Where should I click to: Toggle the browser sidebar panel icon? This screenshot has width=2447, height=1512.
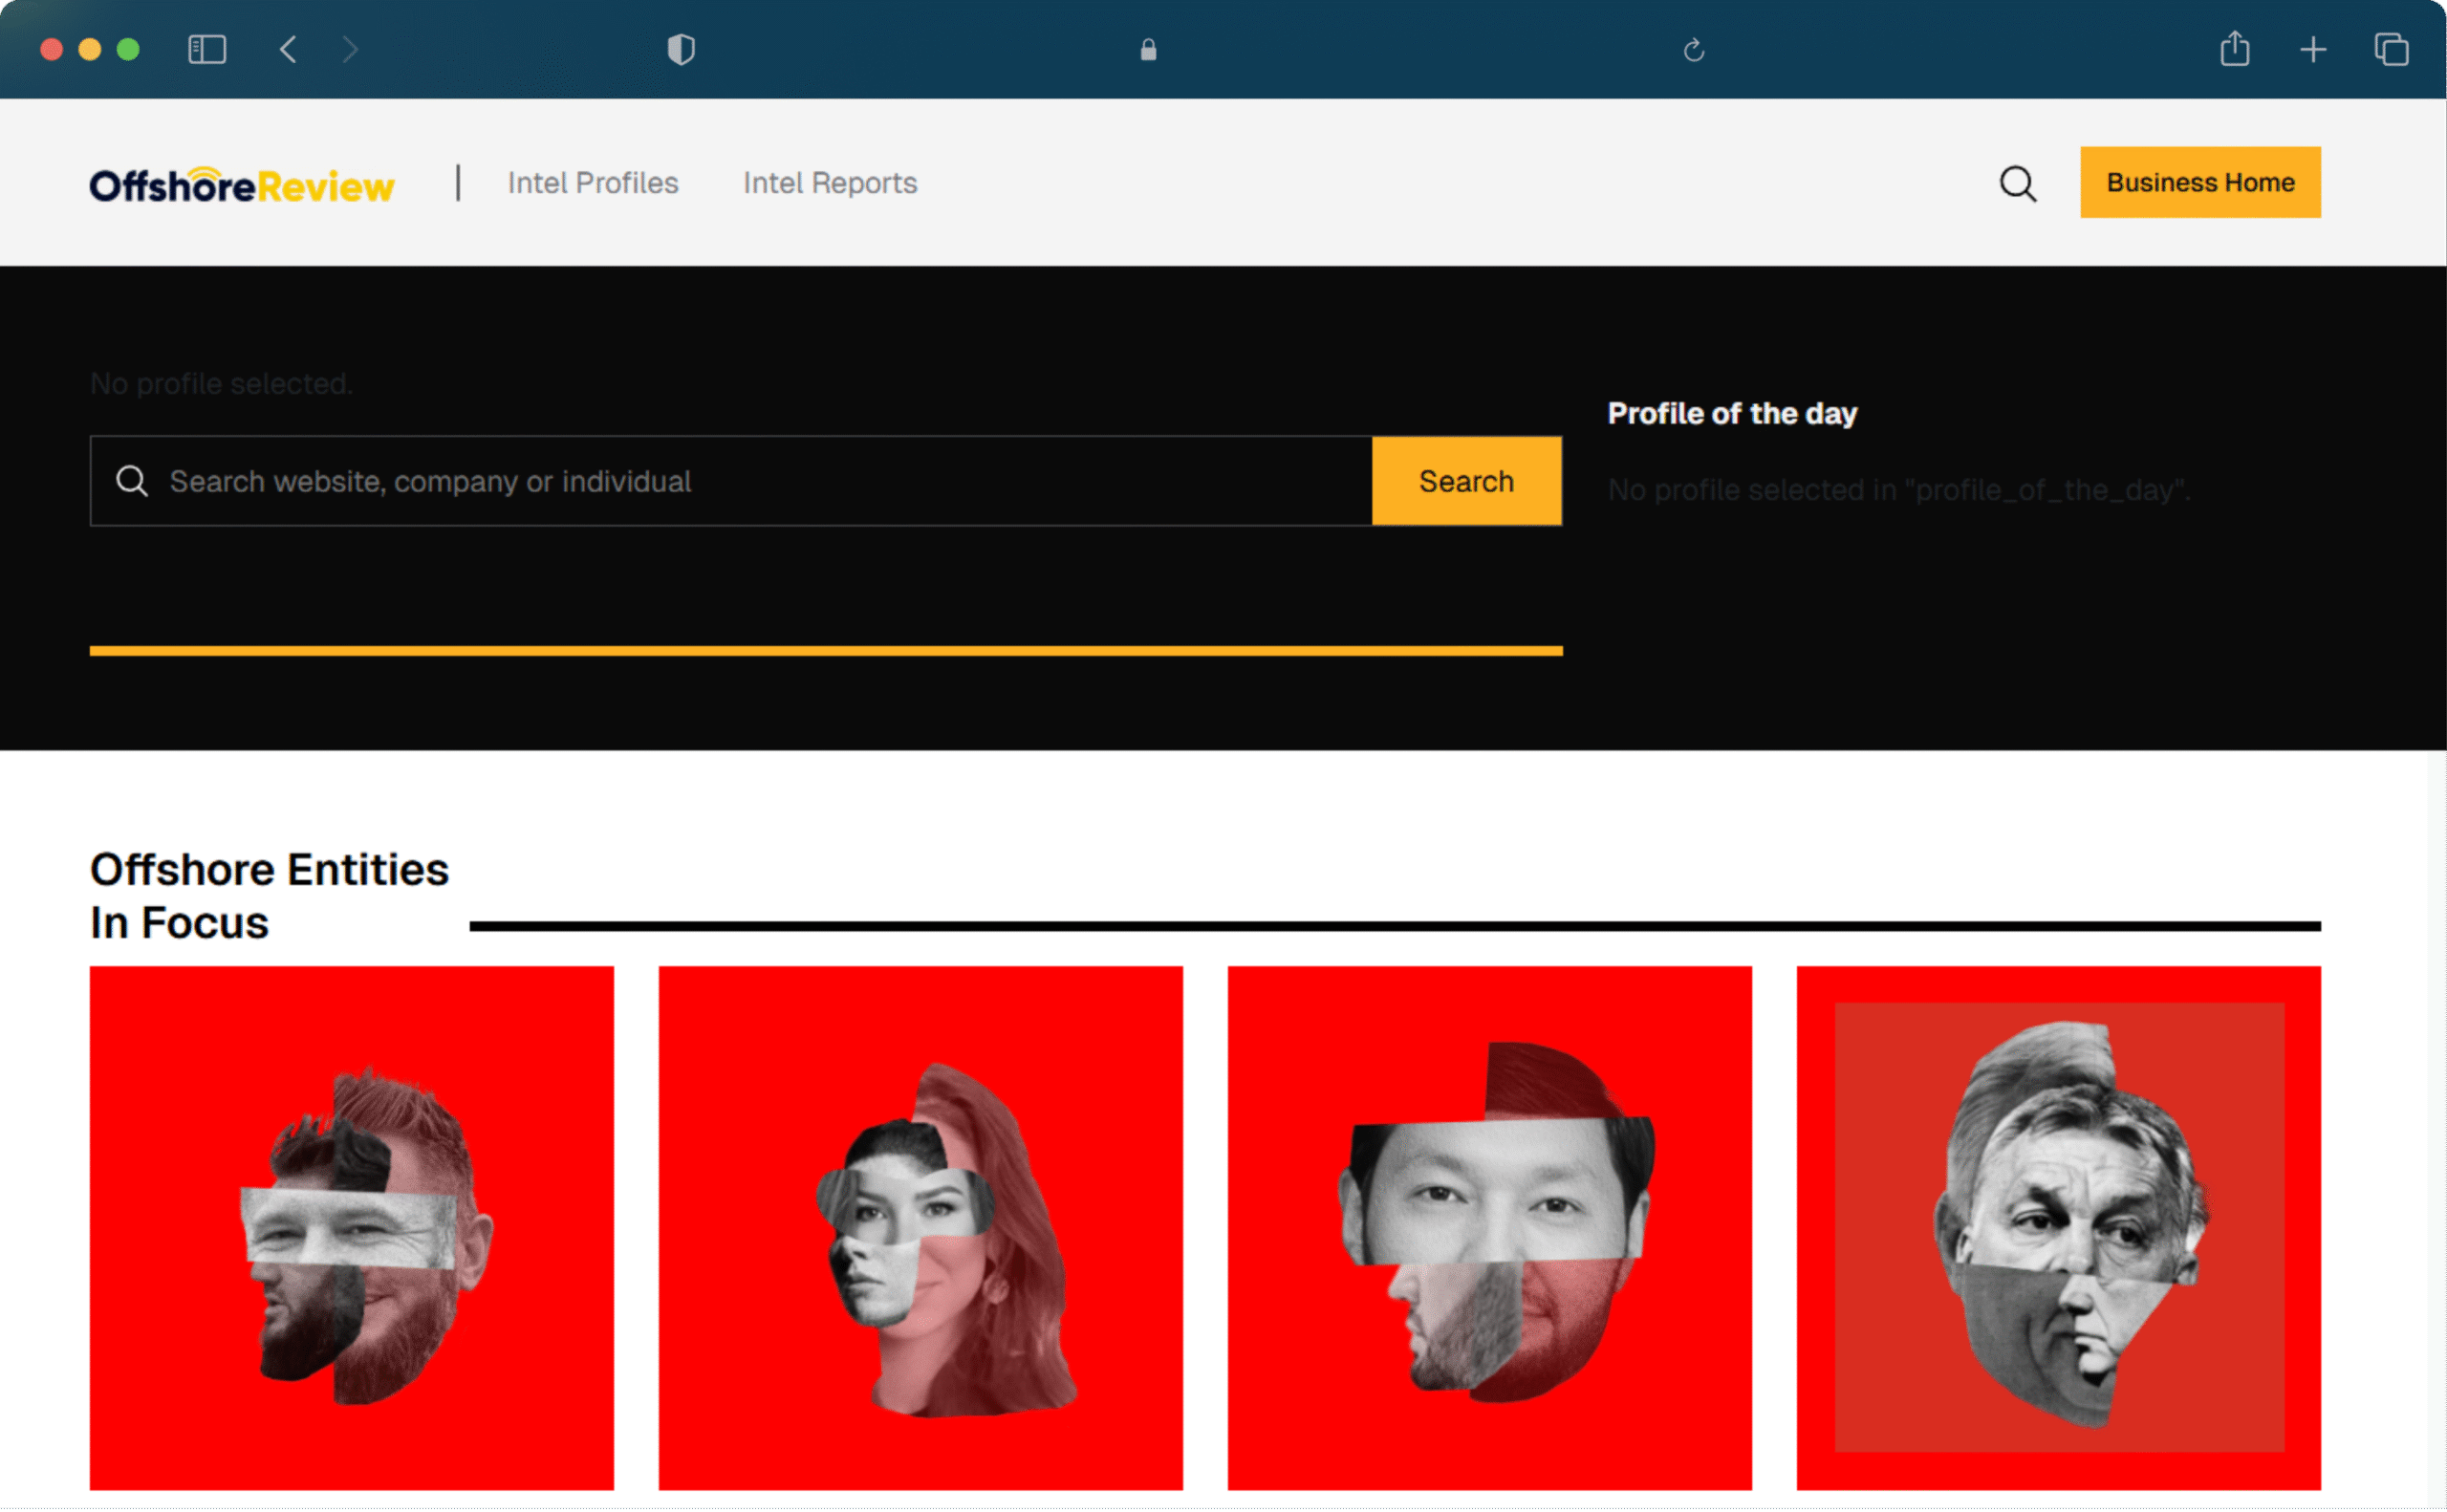pyautogui.click(x=207, y=49)
